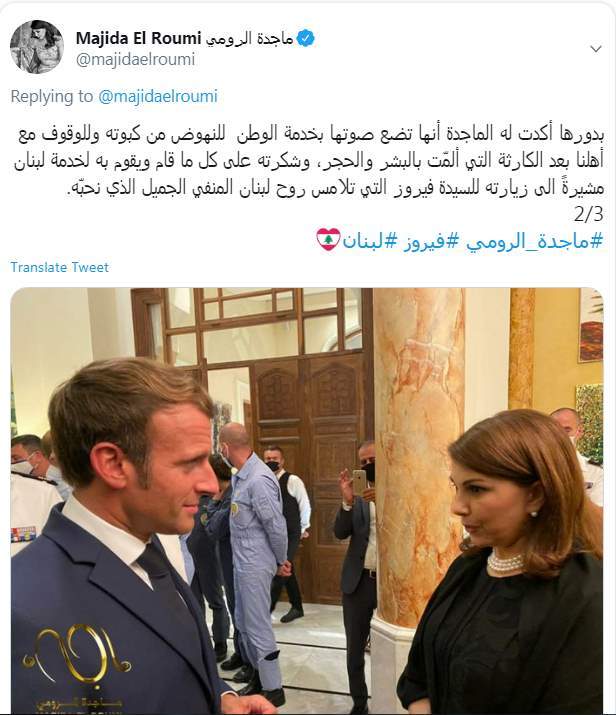Click the Lebanon flag heart emoji
Image resolution: width=616 pixels, height=715 pixels.
pos(328,239)
